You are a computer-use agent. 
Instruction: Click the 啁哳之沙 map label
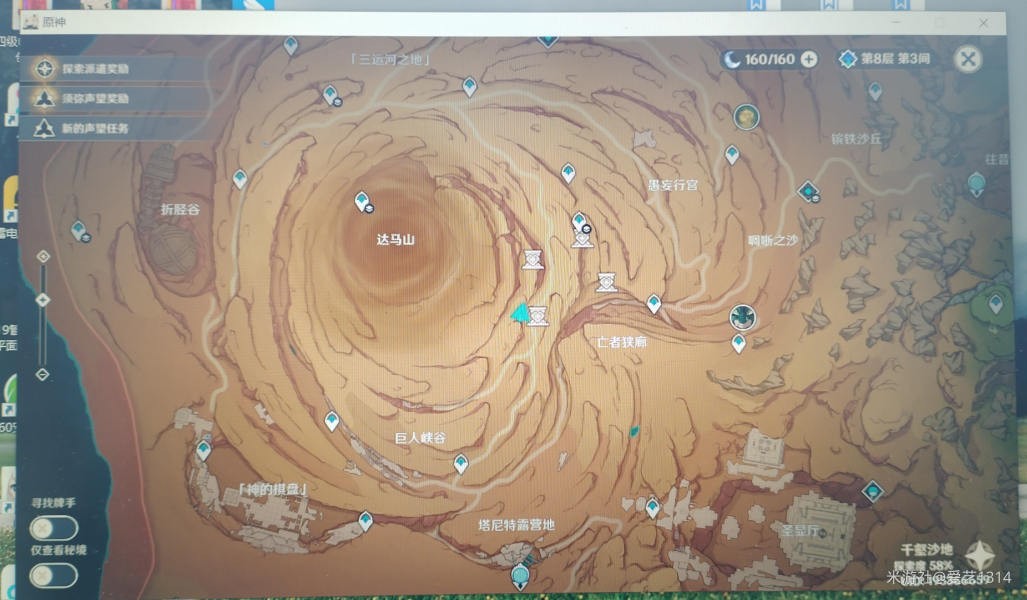(773, 240)
